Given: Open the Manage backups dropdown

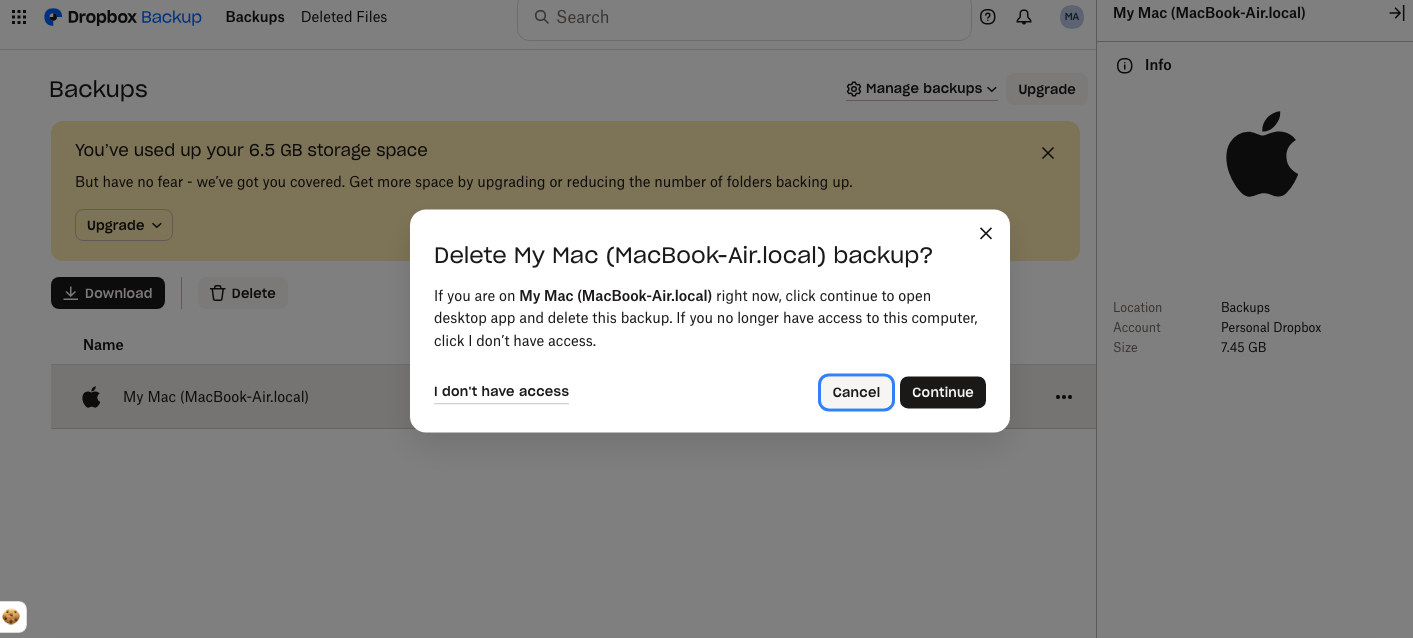Looking at the screenshot, I should [921, 88].
